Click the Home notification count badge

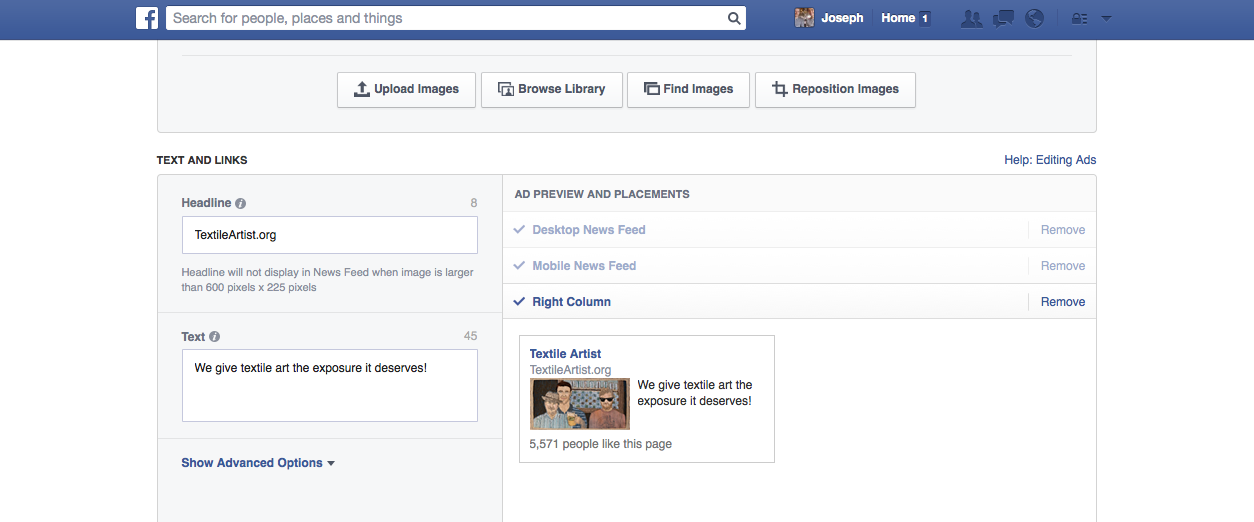click(925, 18)
